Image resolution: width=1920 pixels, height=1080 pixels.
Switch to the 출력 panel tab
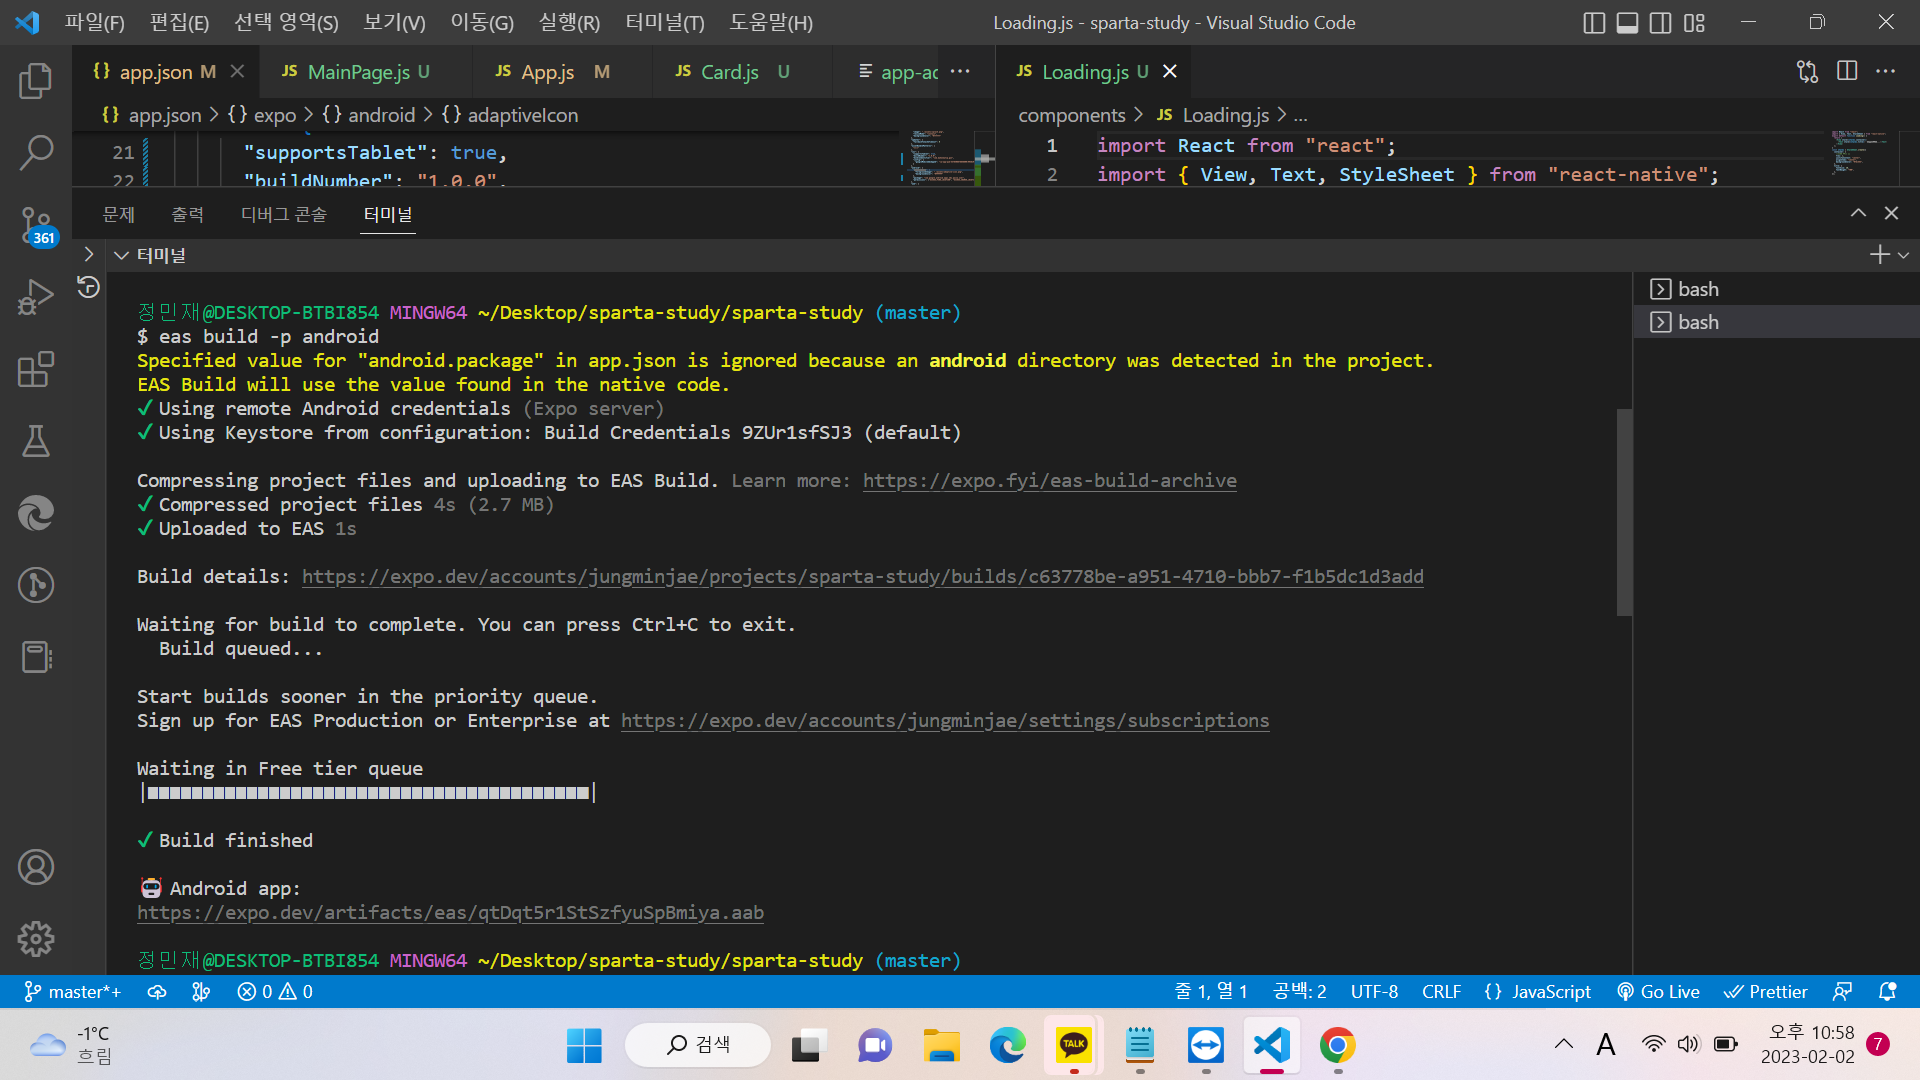coord(187,214)
